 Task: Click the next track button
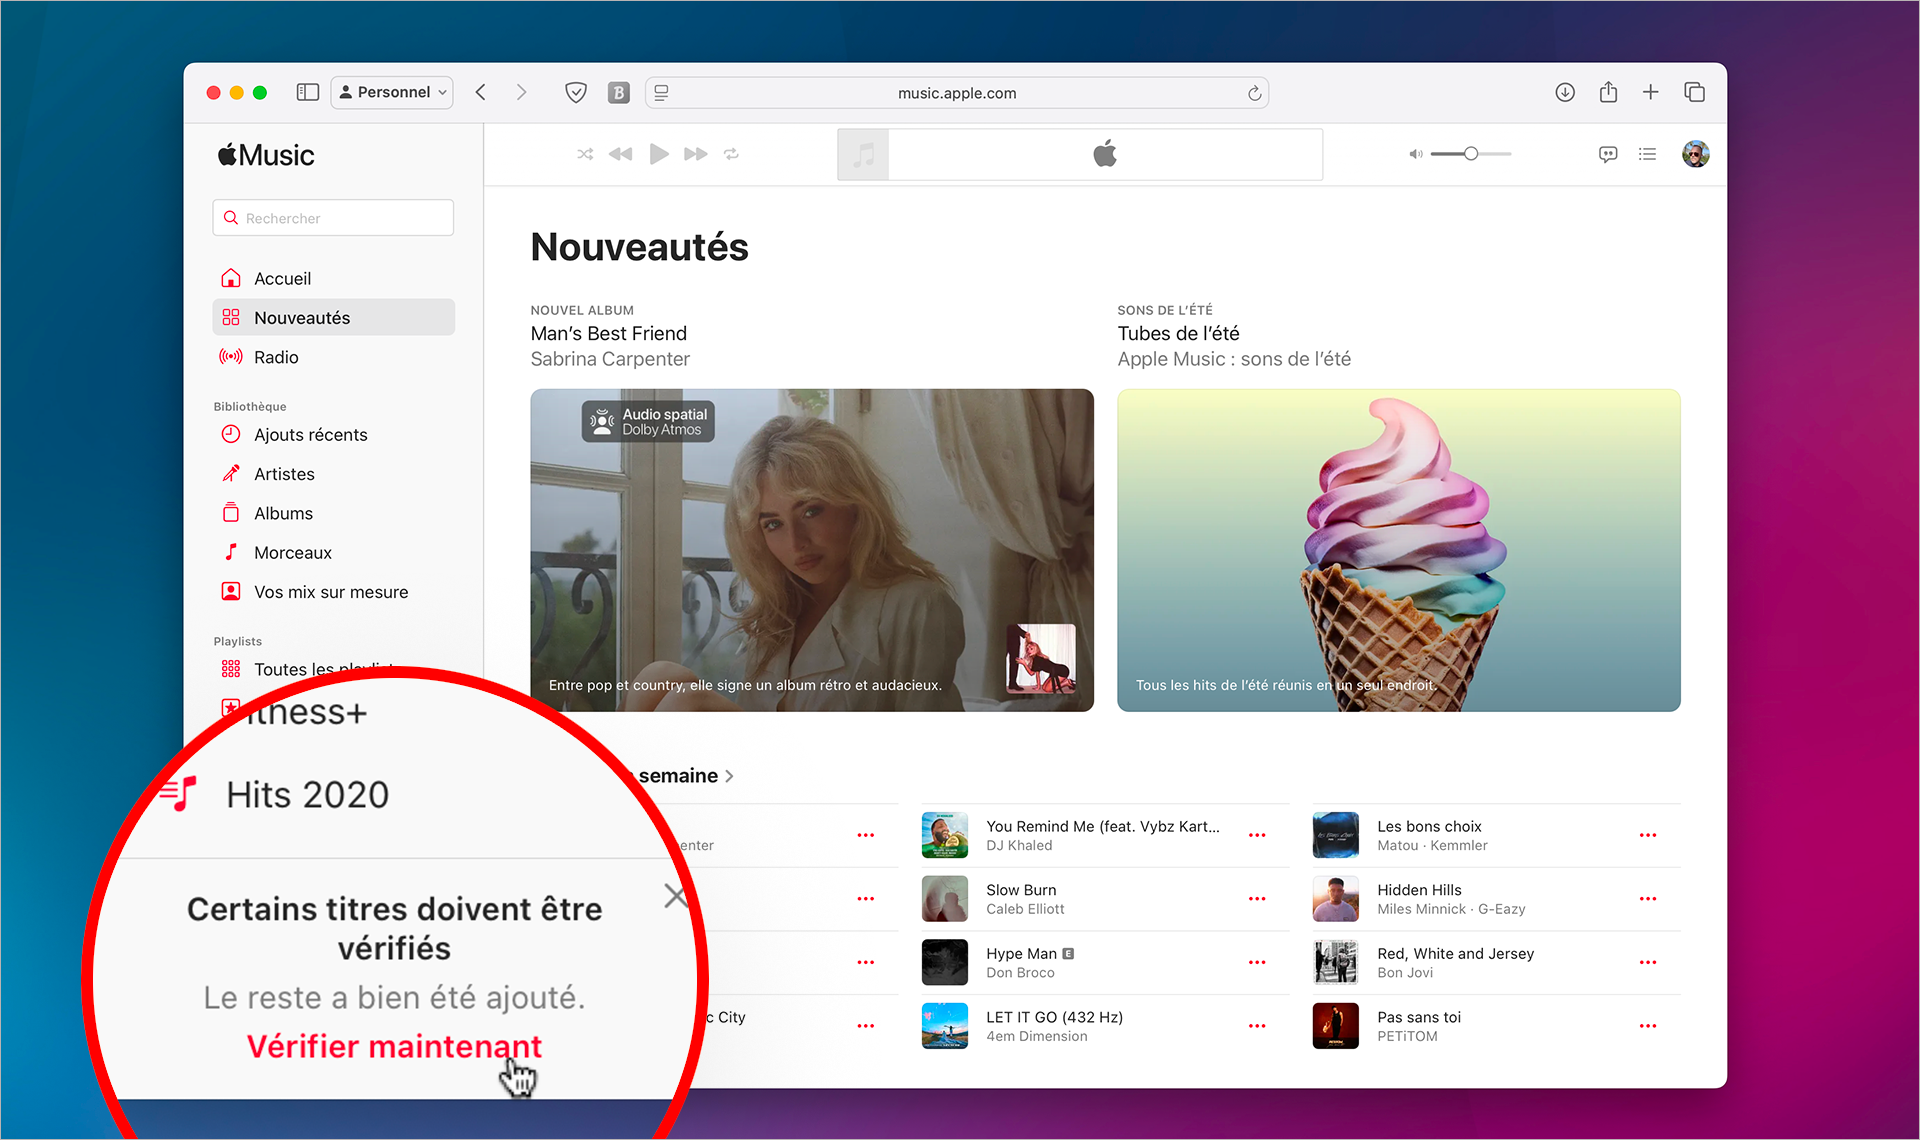(696, 154)
